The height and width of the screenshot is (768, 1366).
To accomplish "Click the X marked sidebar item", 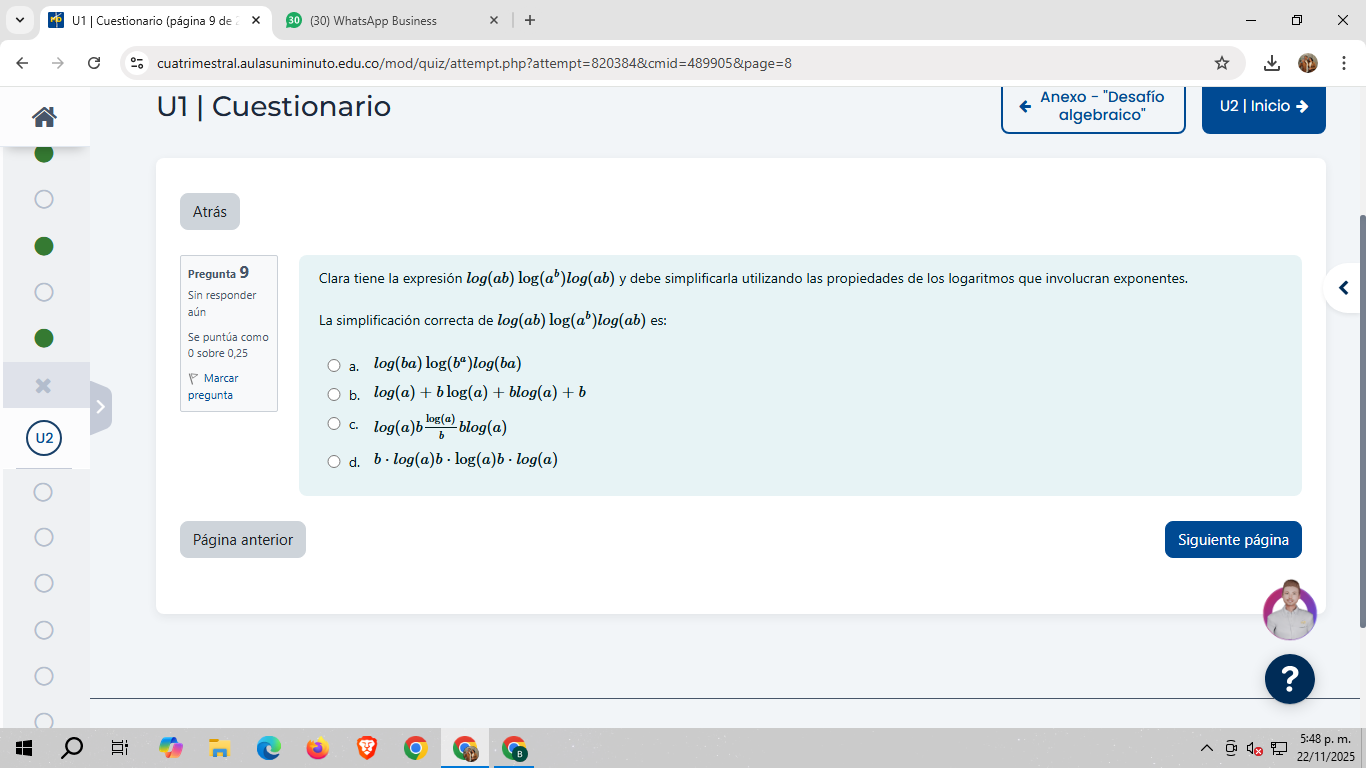I will (44, 385).
